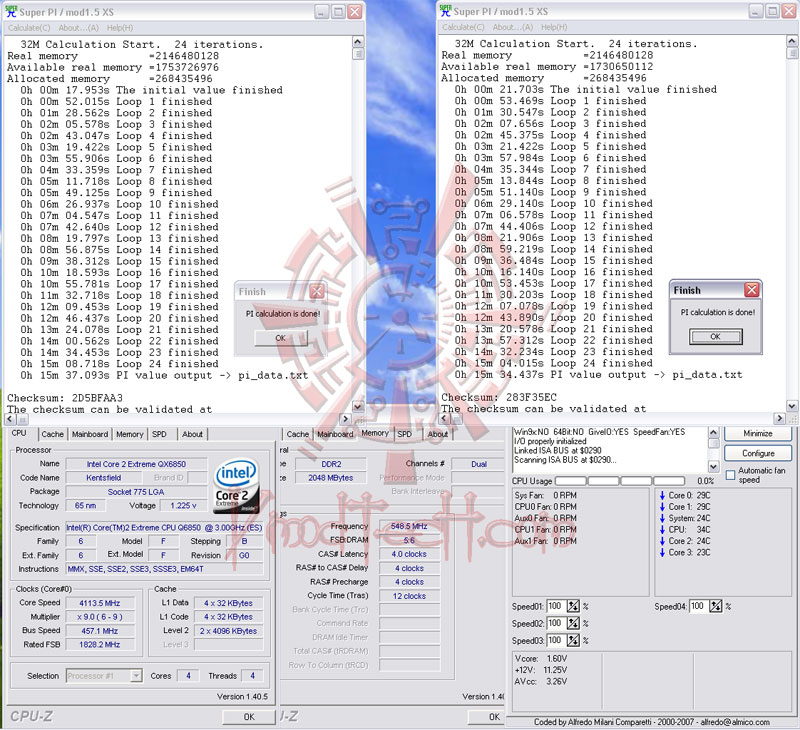Click Core Speed value 4113.5 MHz
The width and height of the screenshot is (800, 730).
[x=100, y=603]
